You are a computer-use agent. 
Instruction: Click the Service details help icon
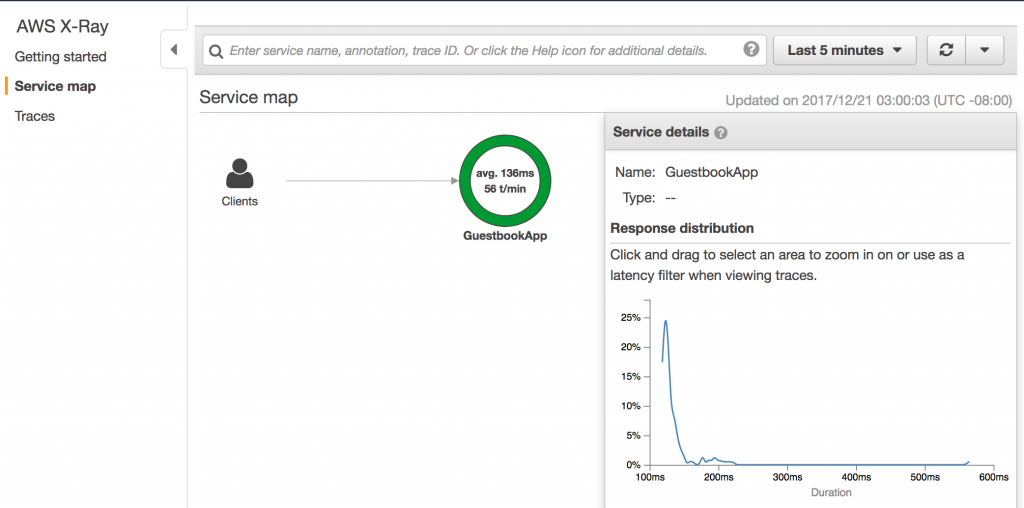(720, 133)
